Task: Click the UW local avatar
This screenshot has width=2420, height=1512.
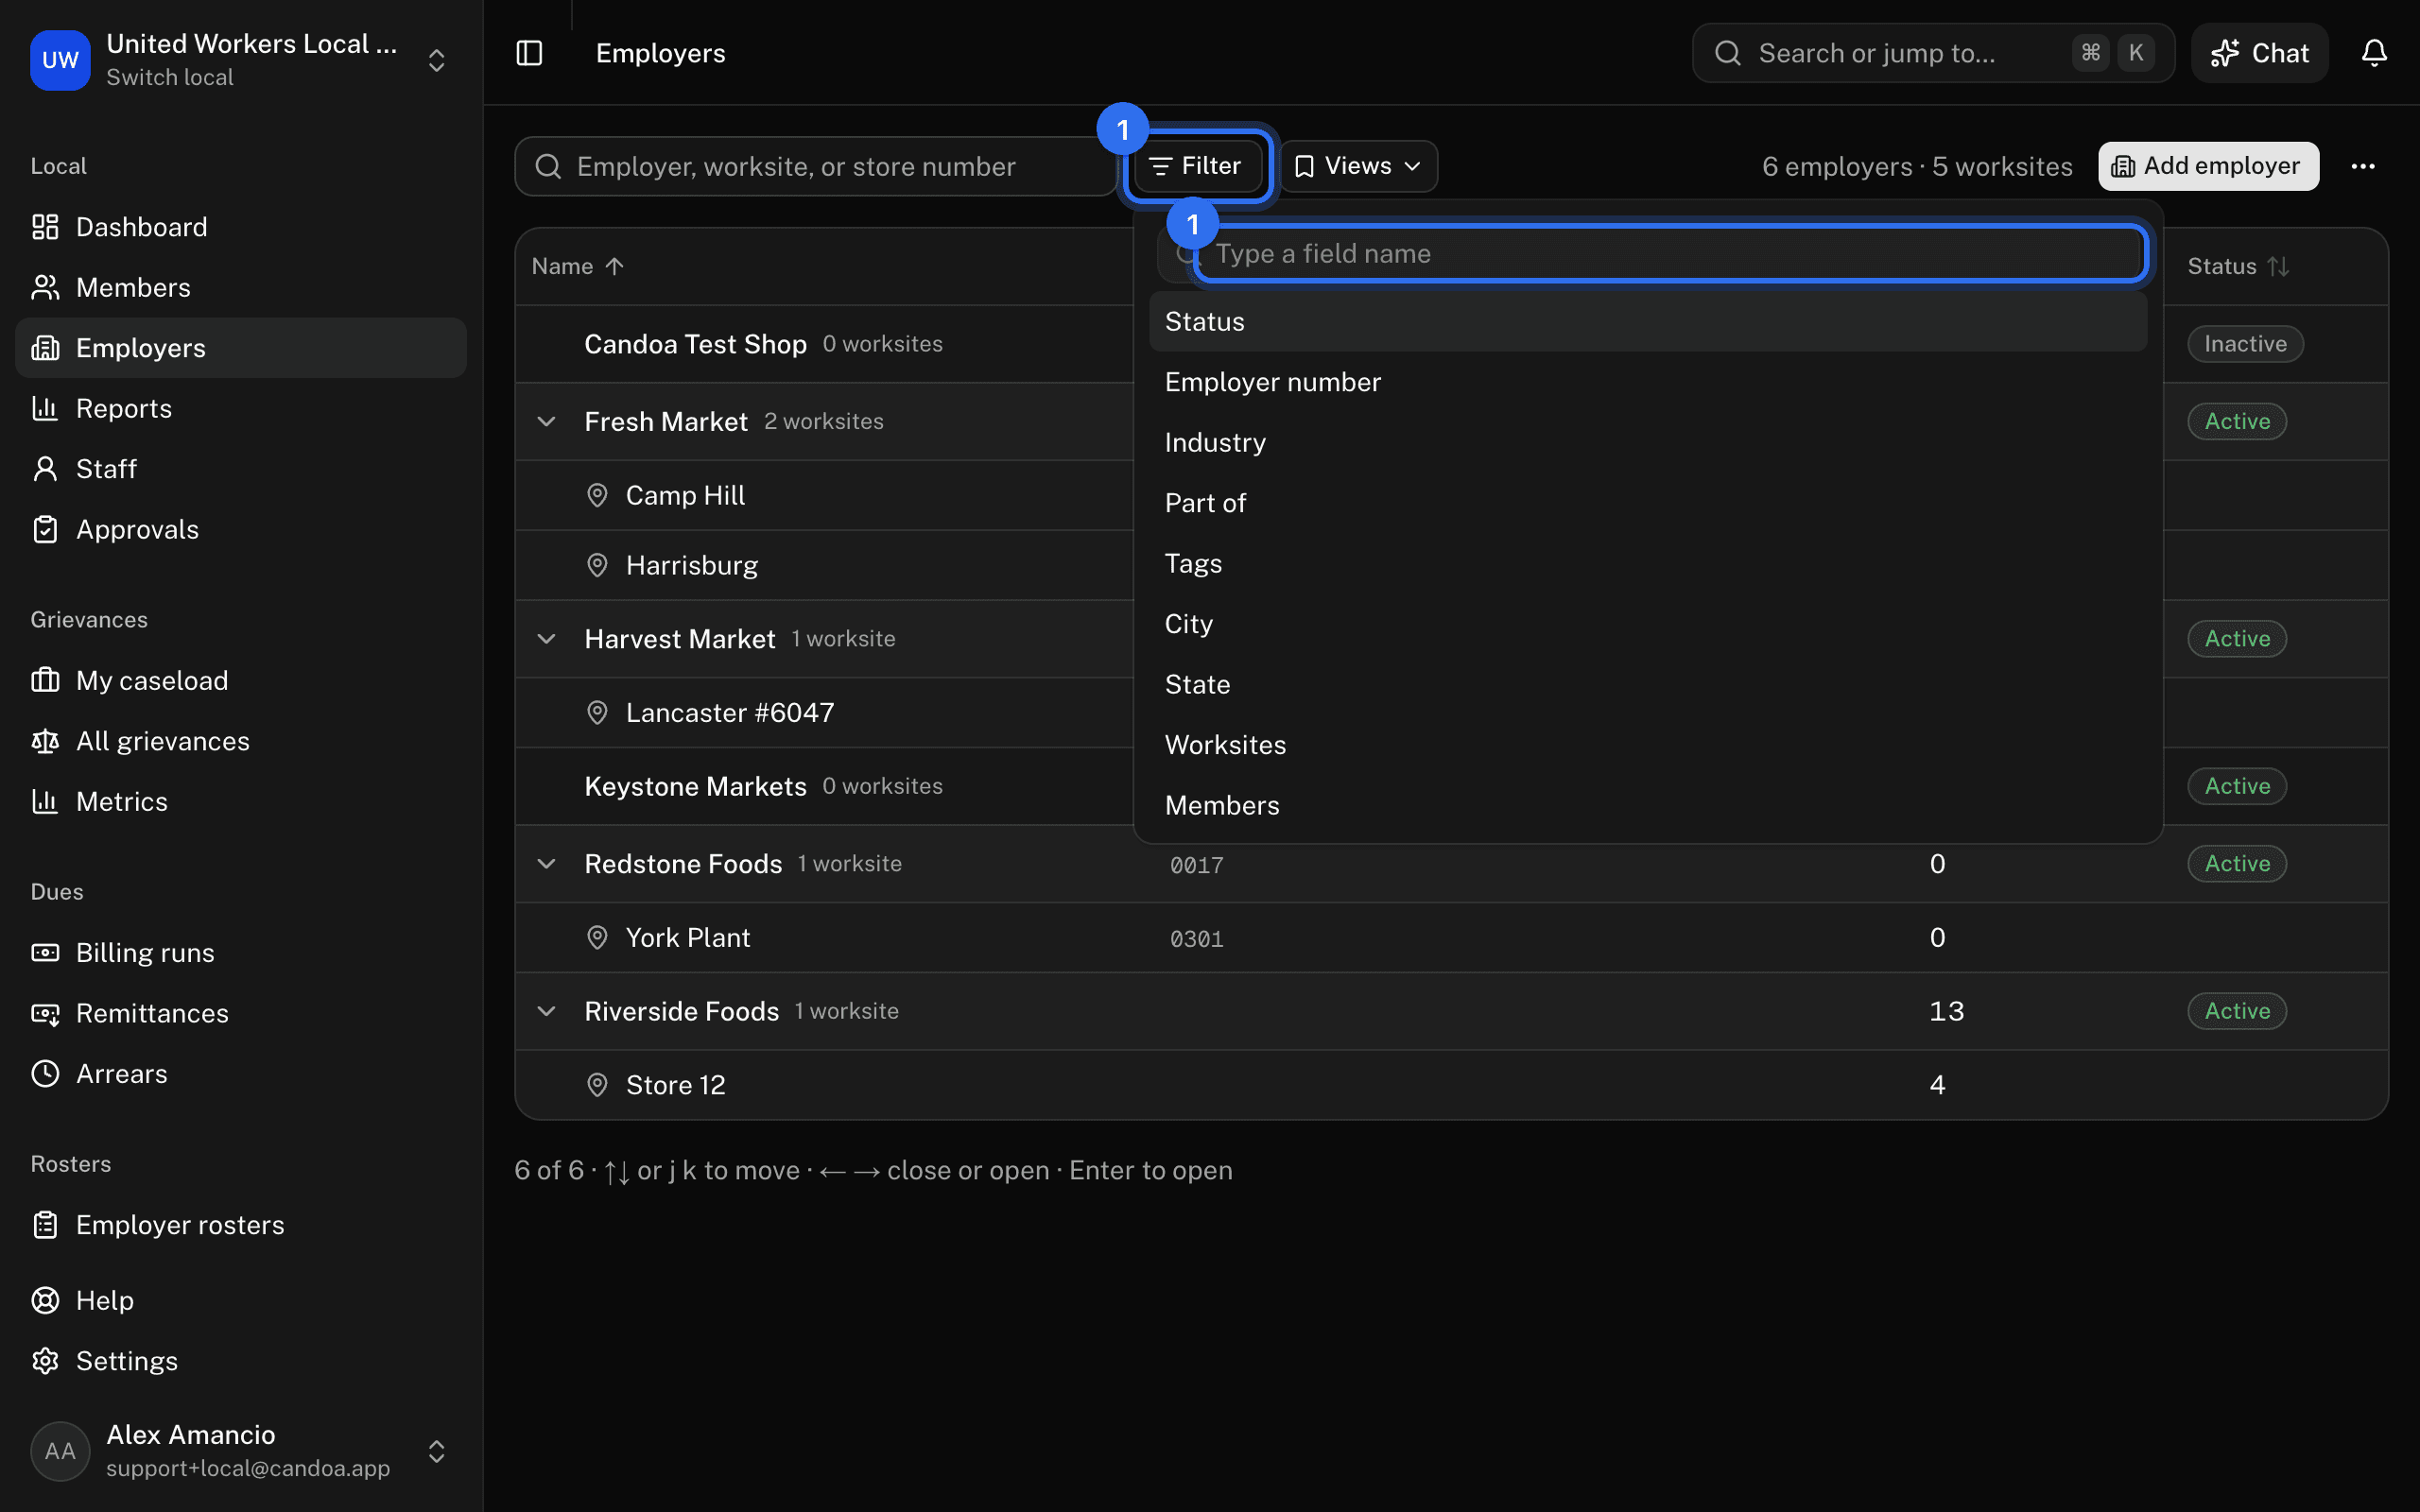Action: [x=60, y=60]
